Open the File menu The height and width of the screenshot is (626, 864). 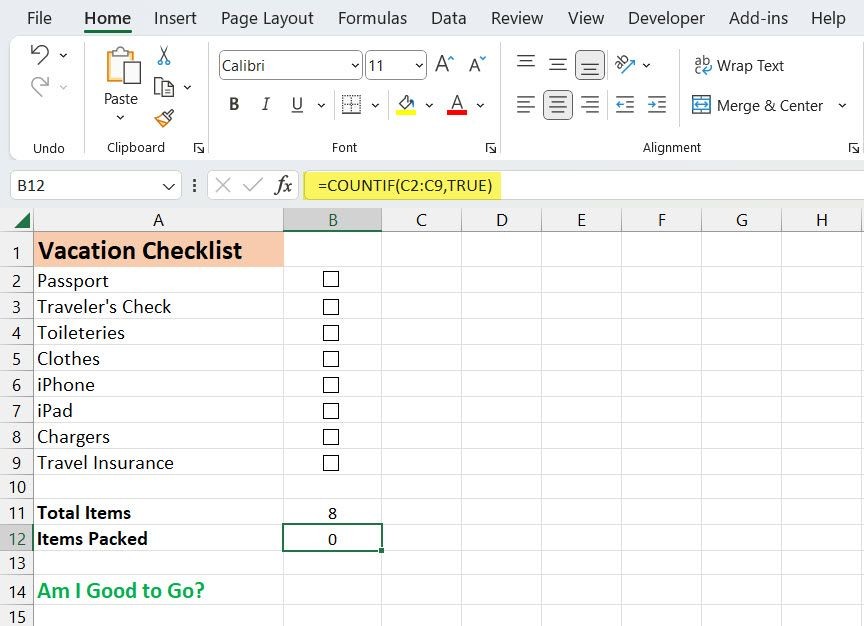[39, 18]
